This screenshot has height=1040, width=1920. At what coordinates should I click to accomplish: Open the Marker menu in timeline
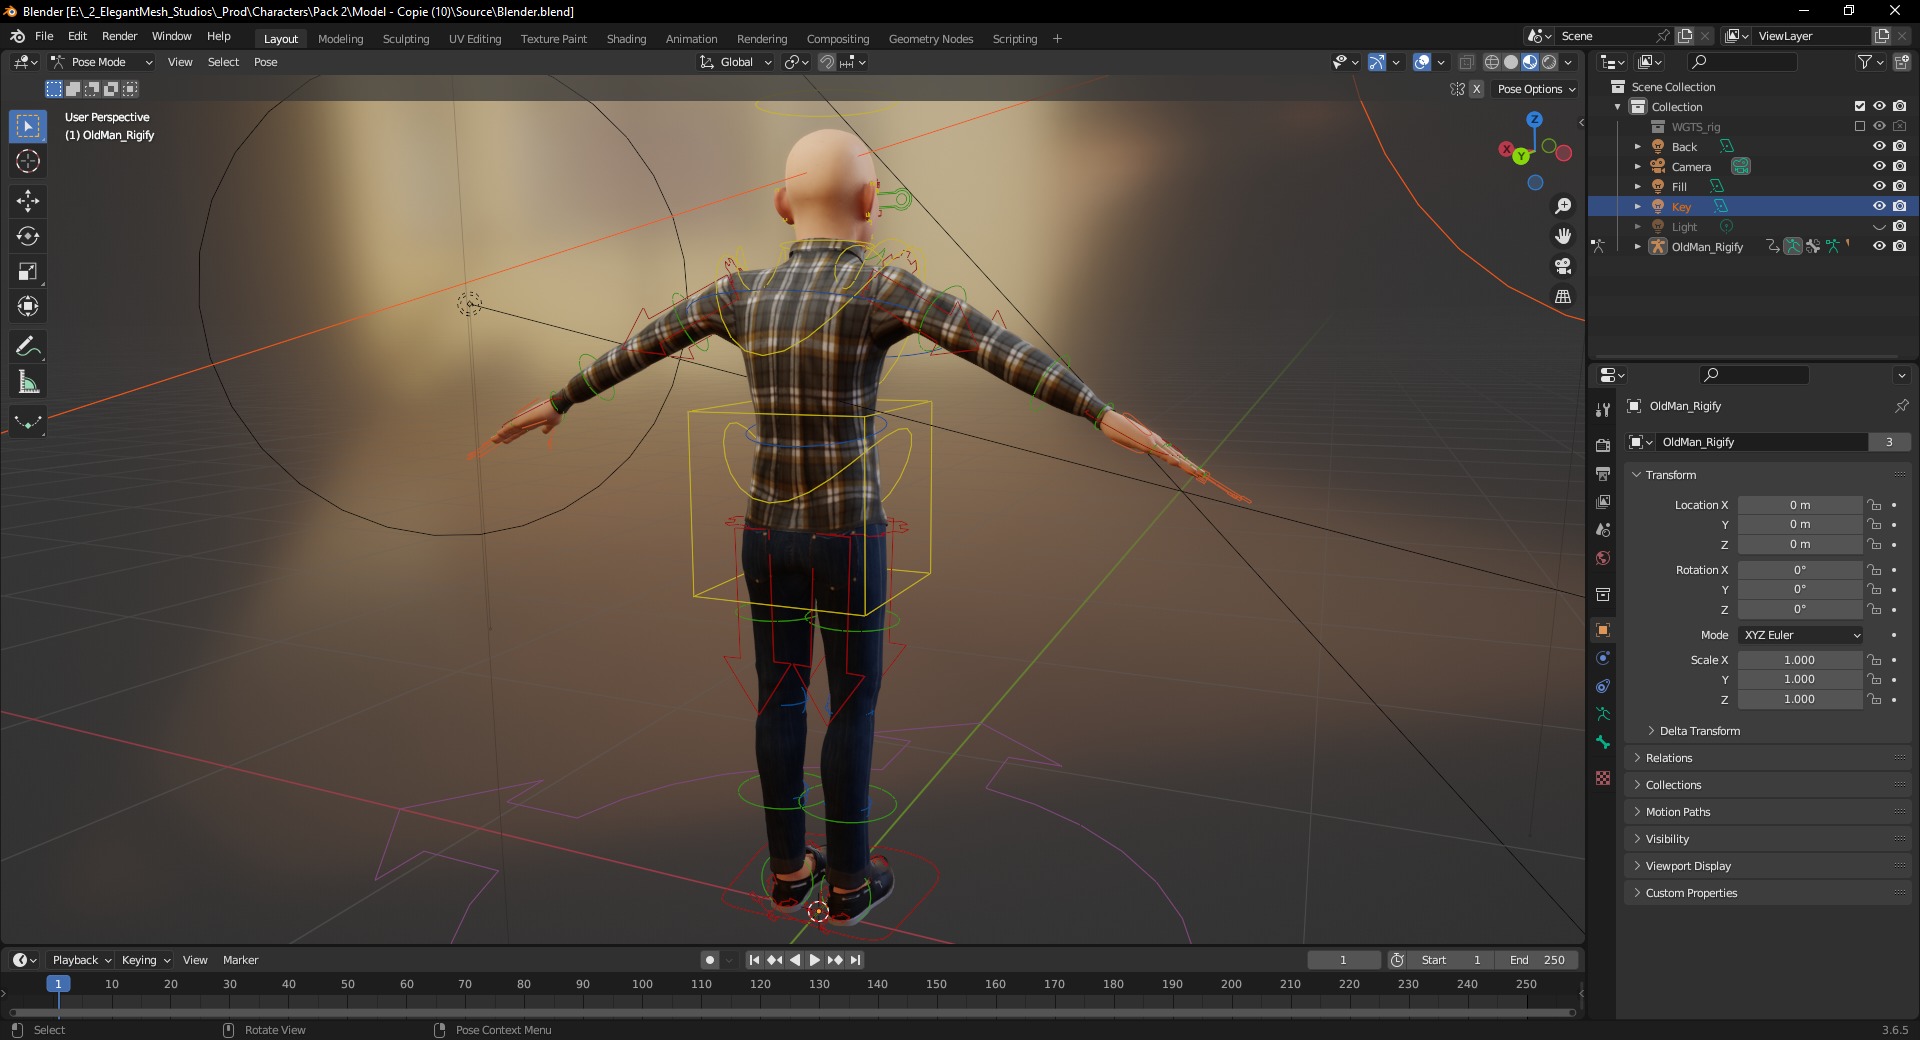click(240, 960)
